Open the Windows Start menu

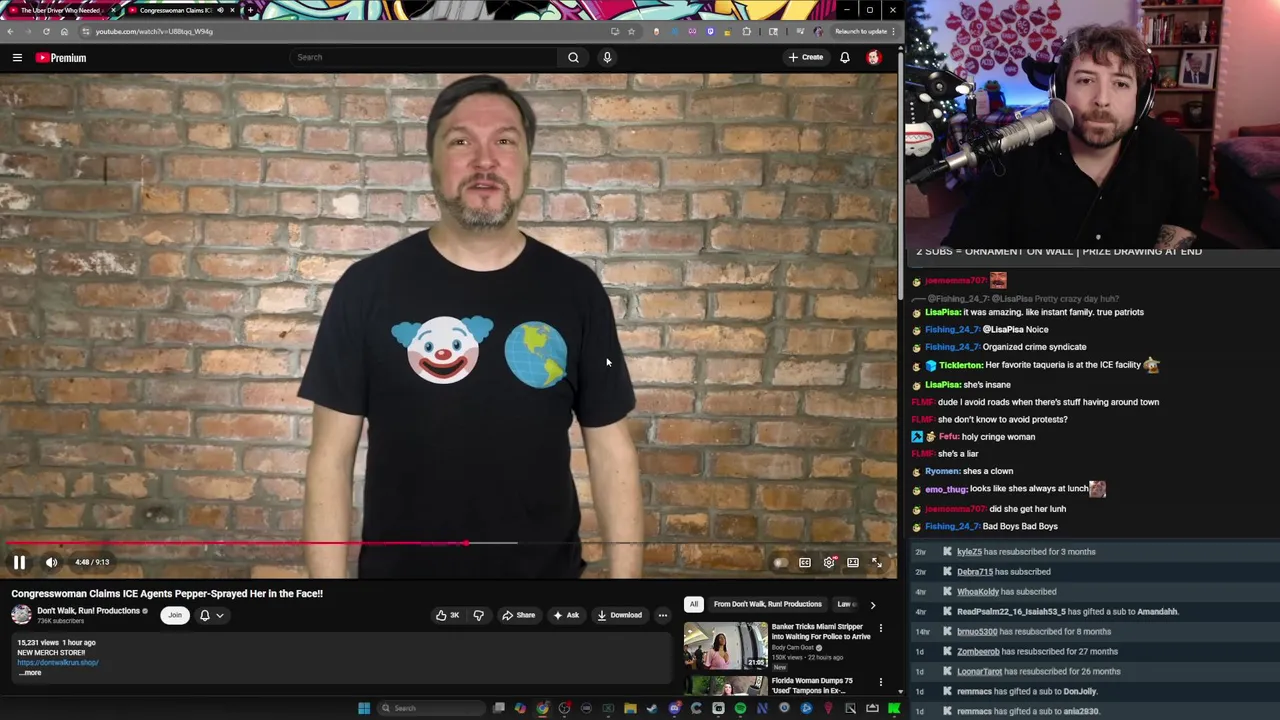(364, 708)
